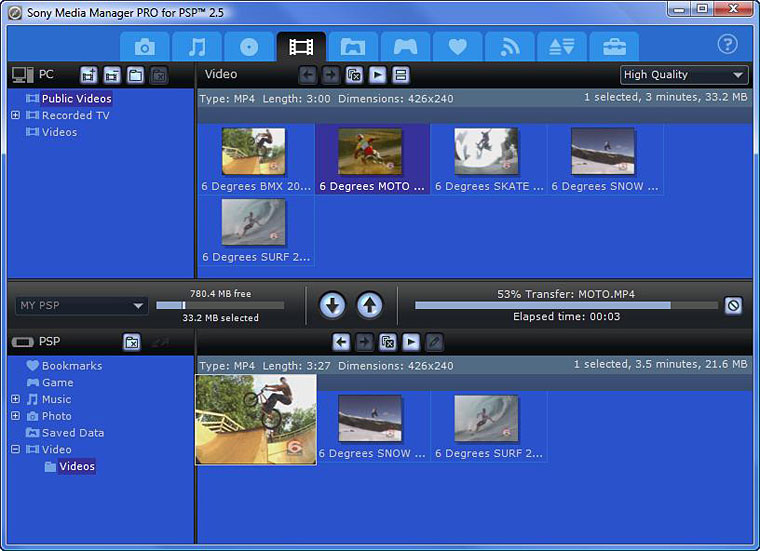Select Saved Data in the PSP tree
The height and width of the screenshot is (551, 760).
[x=73, y=433]
